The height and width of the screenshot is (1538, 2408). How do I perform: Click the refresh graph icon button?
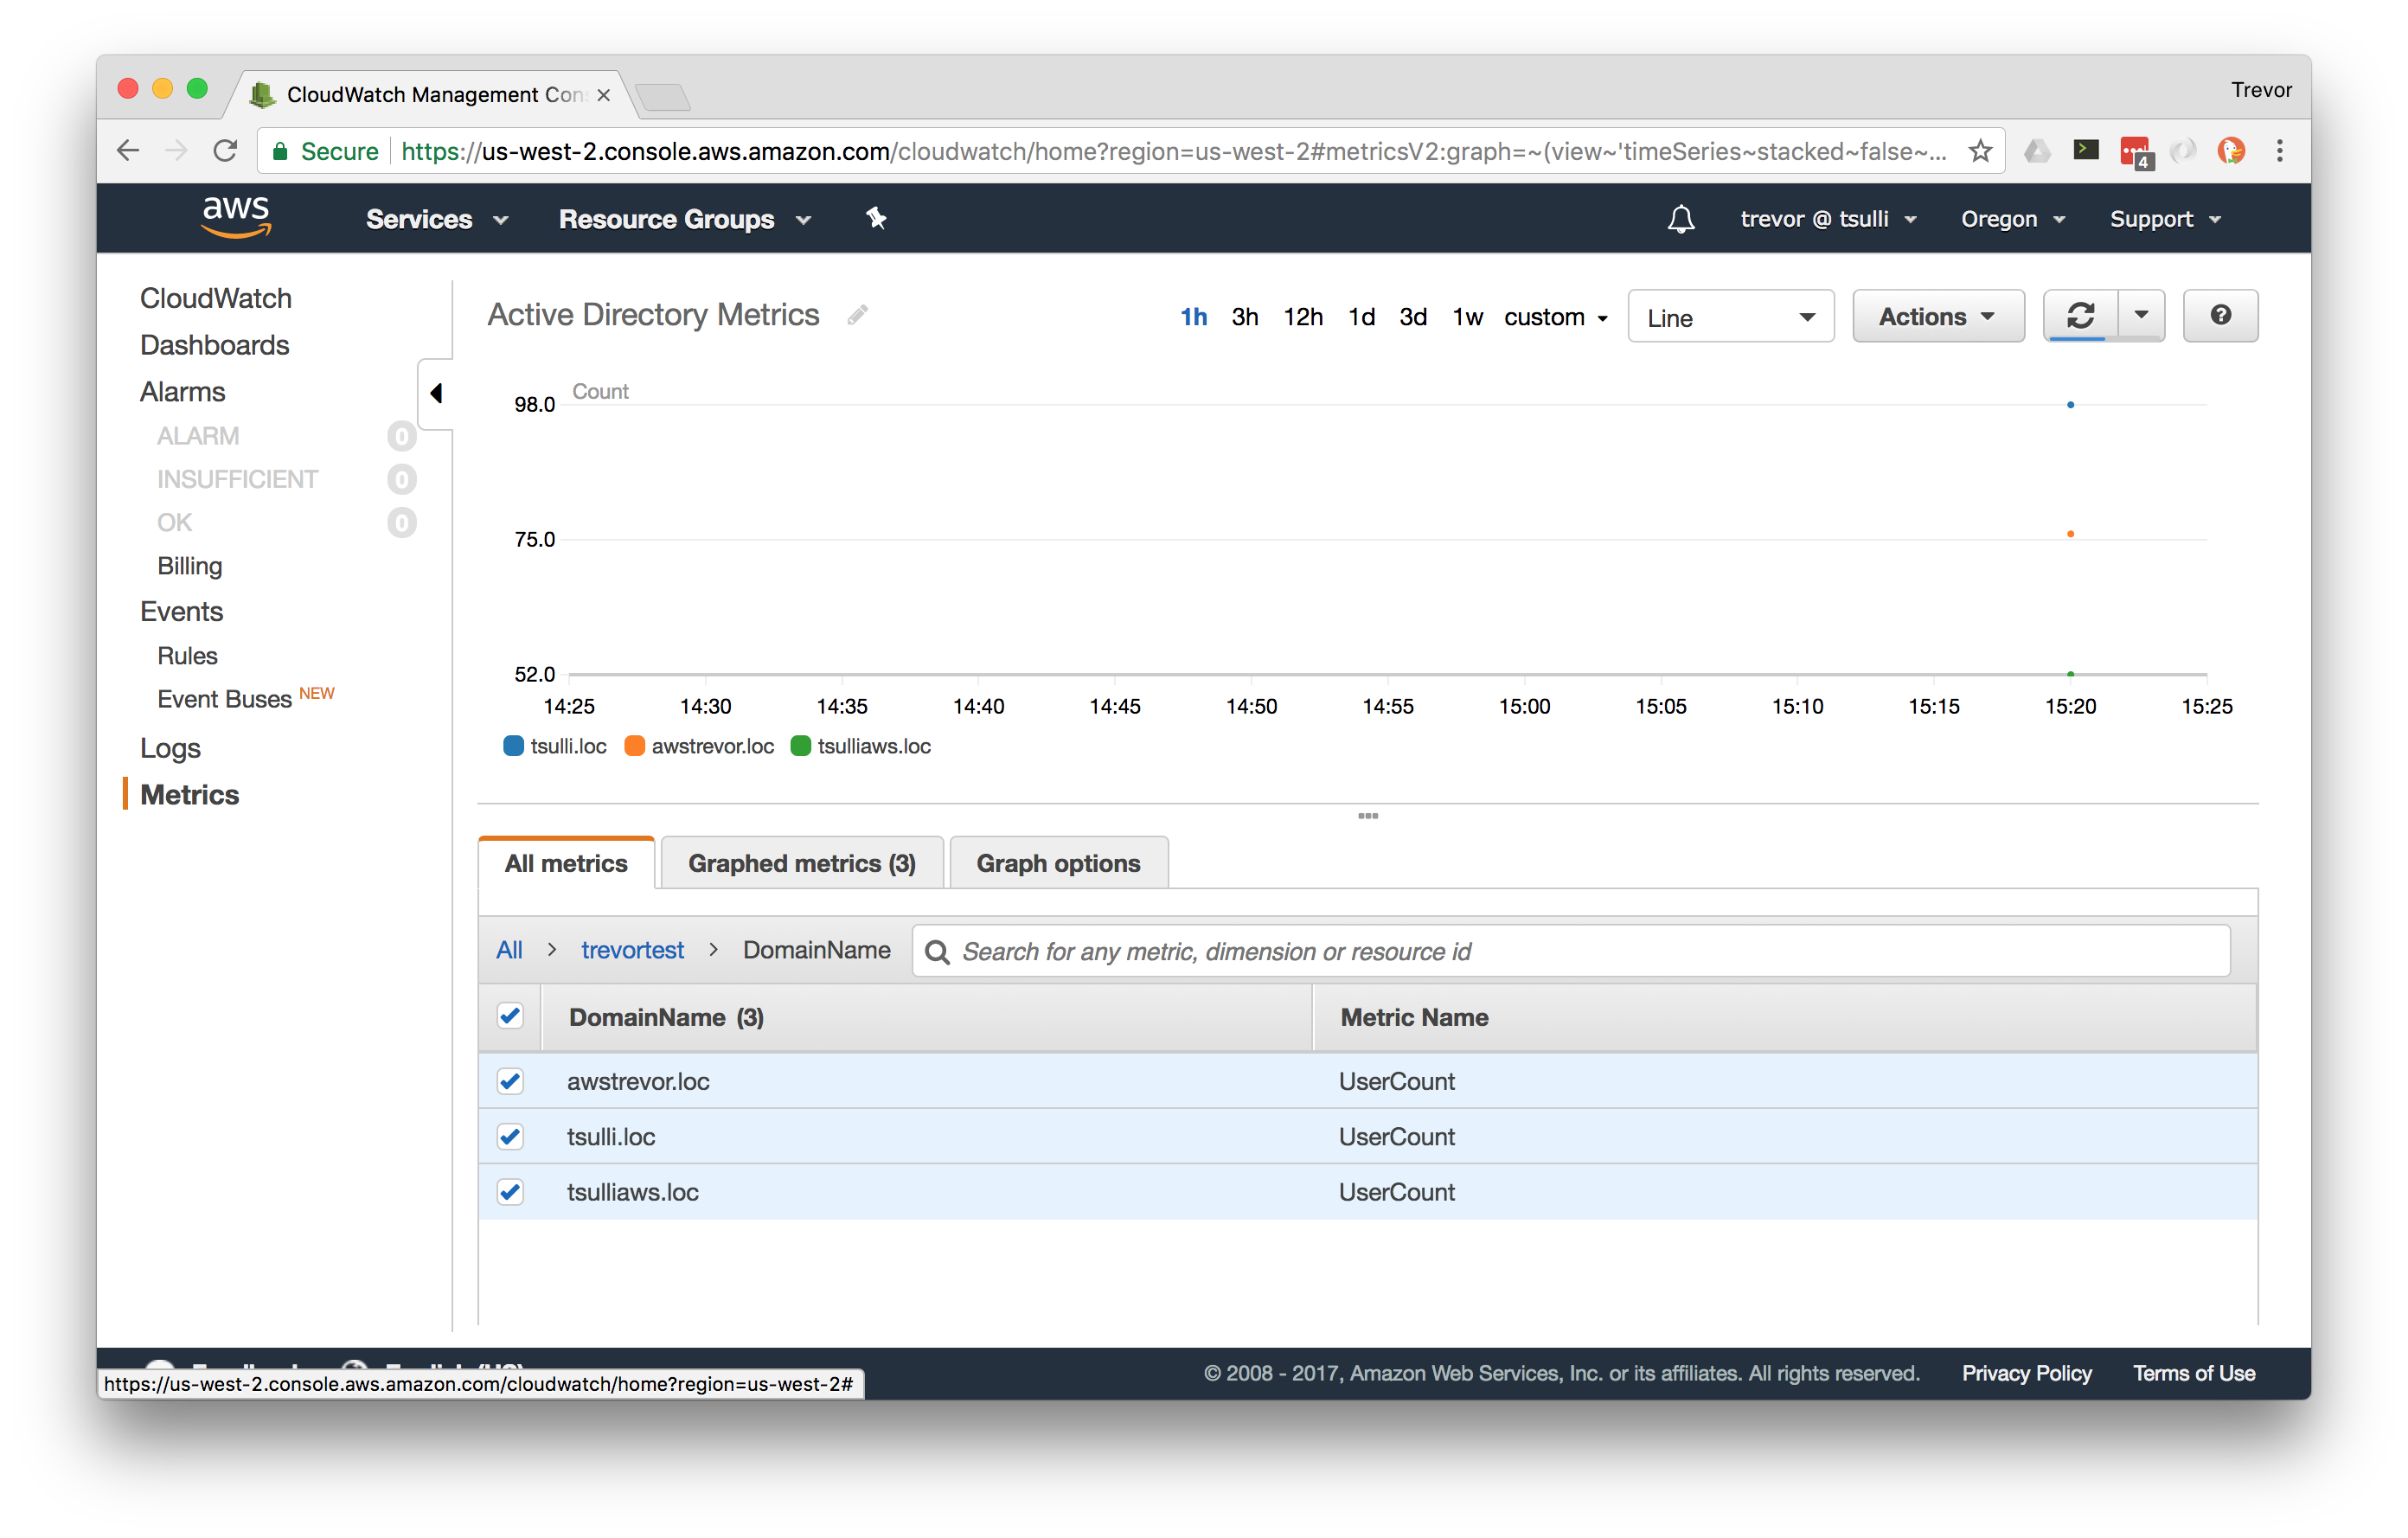coord(2080,316)
